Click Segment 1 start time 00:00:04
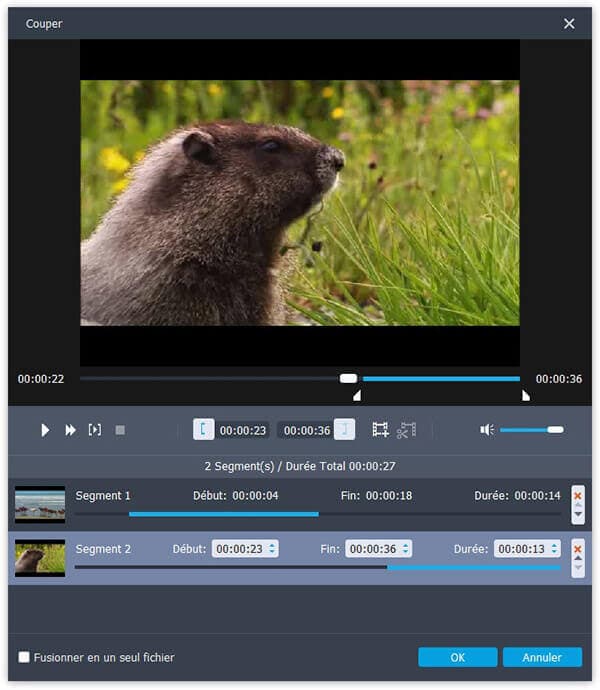The image size is (600, 690). [255, 495]
